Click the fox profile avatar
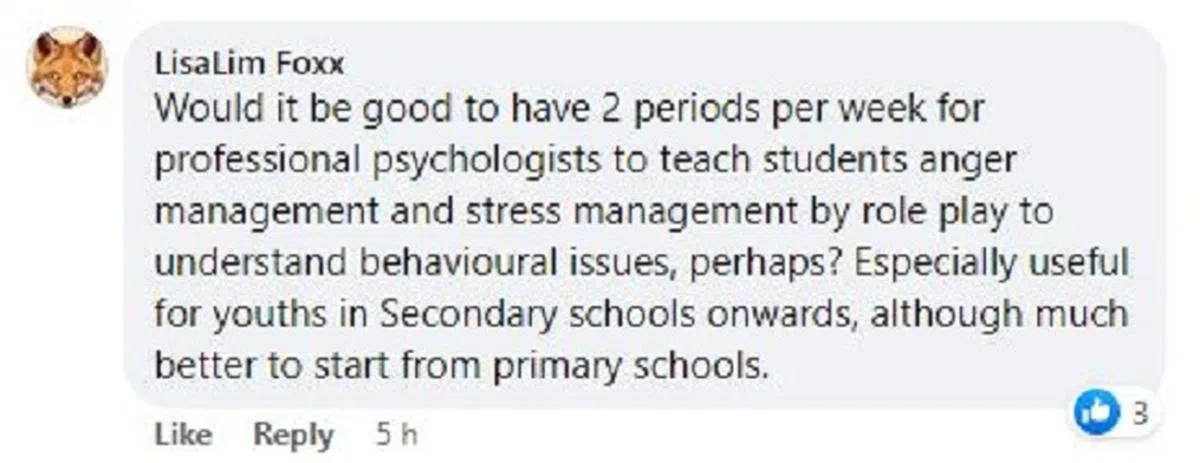This screenshot has width=1200, height=463. pyautogui.click(x=67, y=66)
